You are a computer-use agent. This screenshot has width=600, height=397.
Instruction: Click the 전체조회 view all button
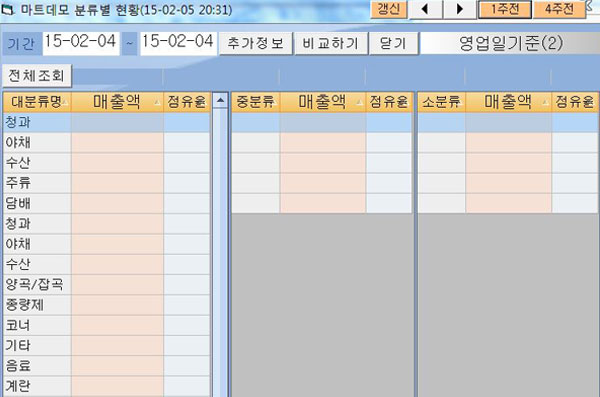[37, 75]
